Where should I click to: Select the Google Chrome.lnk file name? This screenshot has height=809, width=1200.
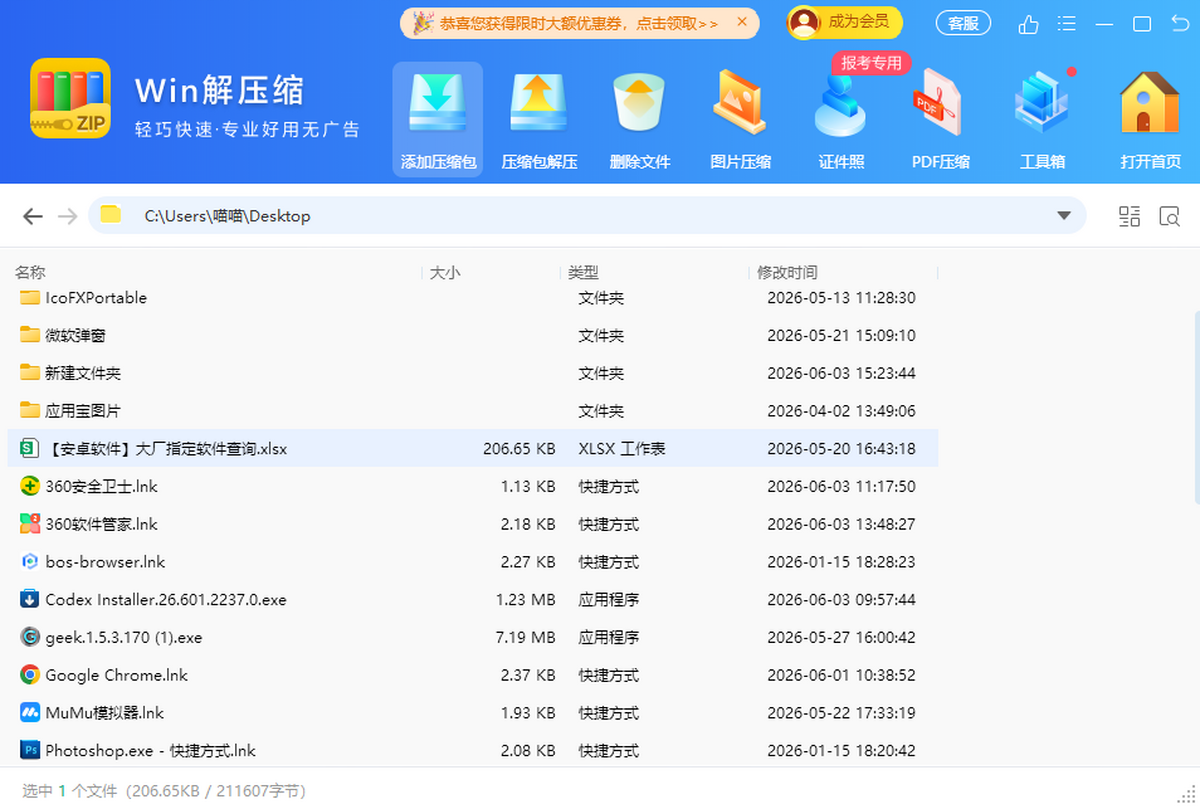pyautogui.click(x=116, y=675)
